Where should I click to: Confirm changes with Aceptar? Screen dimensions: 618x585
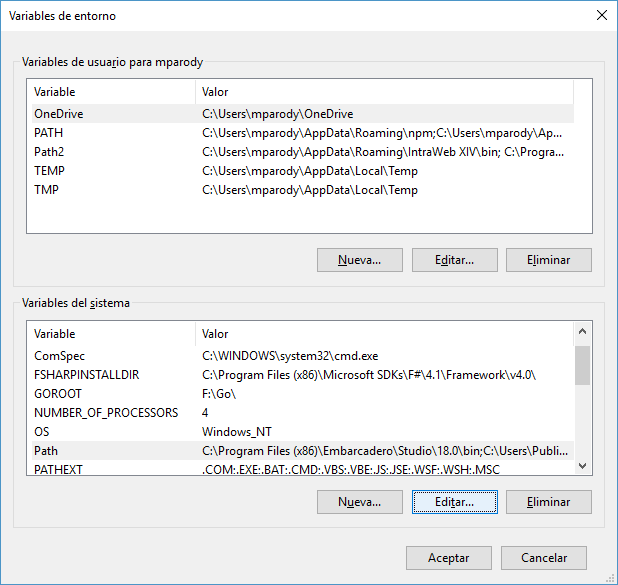[449, 558]
